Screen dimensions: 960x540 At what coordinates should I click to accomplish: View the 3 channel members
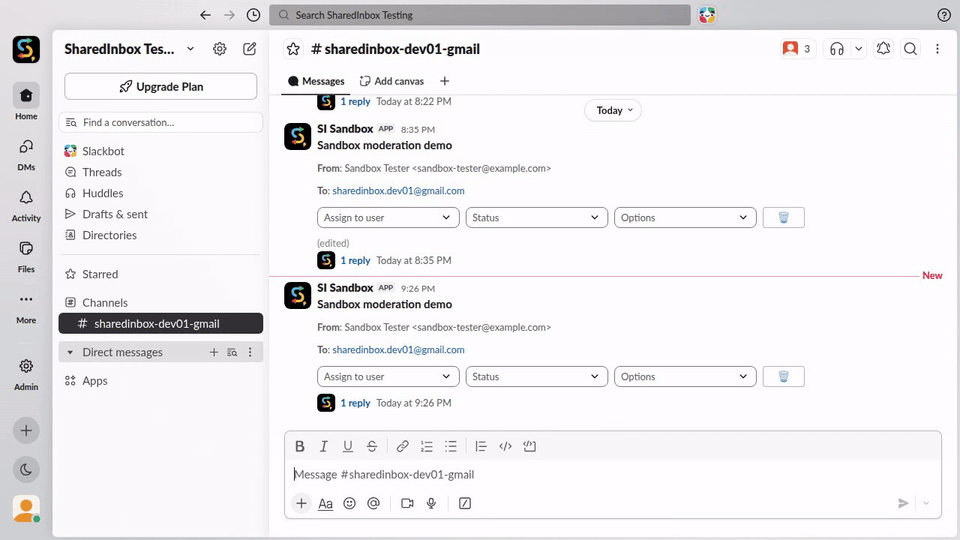(798, 49)
